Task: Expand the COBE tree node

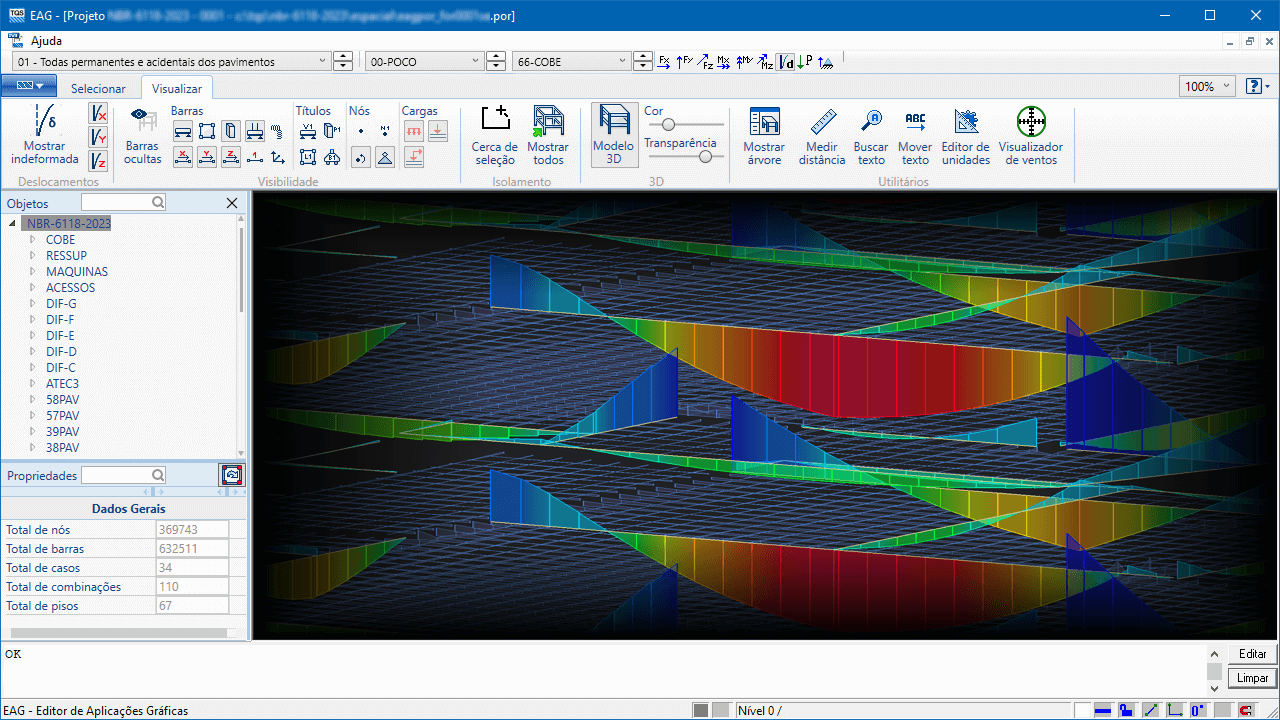Action: coord(32,240)
